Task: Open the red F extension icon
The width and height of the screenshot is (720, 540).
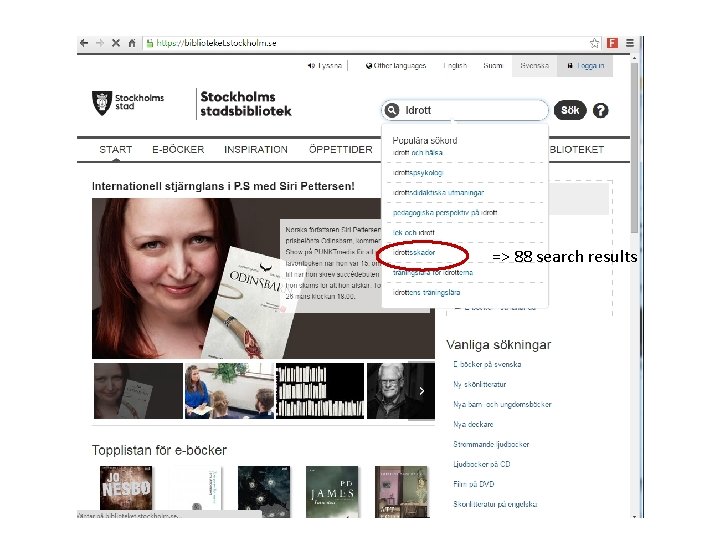Action: point(612,43)
